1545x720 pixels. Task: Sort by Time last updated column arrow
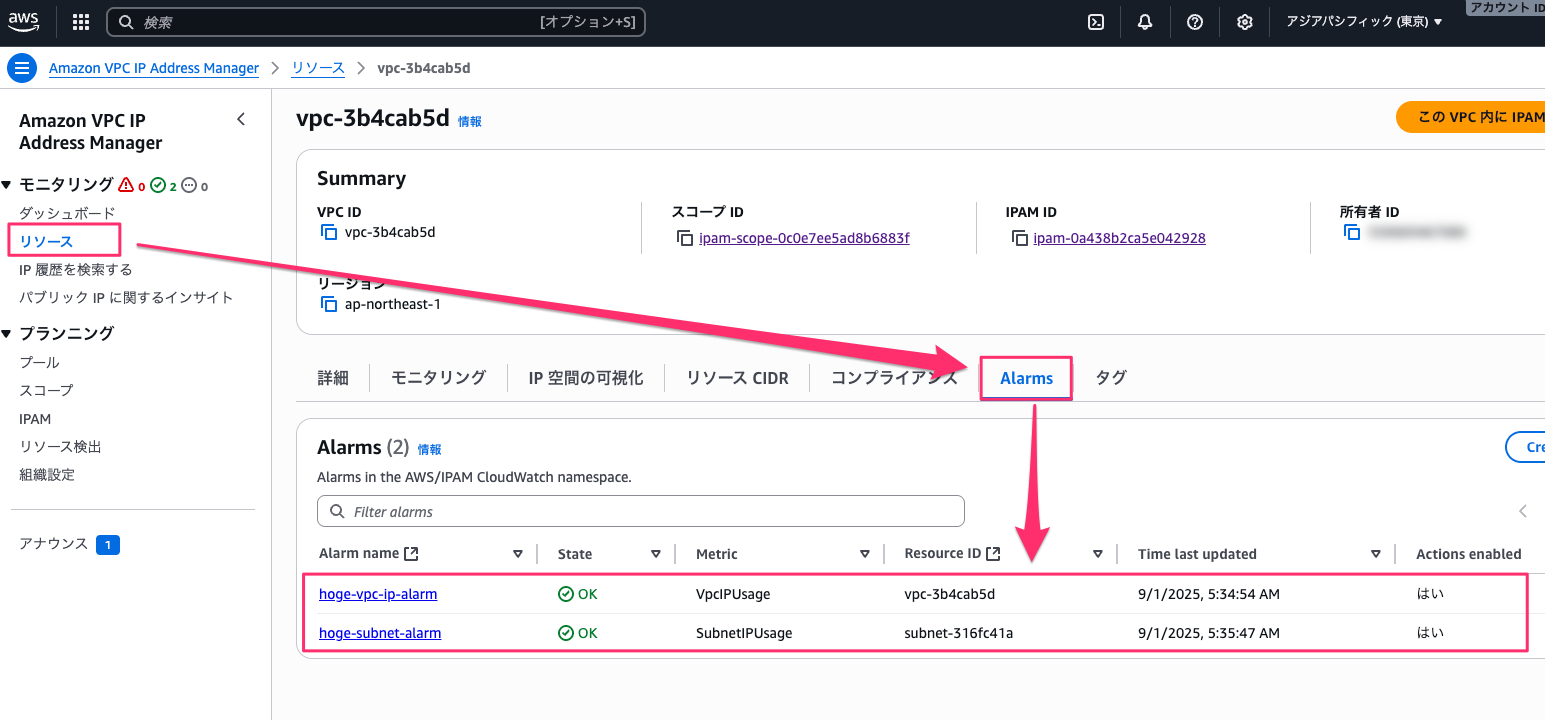(x=1376, y=554)
